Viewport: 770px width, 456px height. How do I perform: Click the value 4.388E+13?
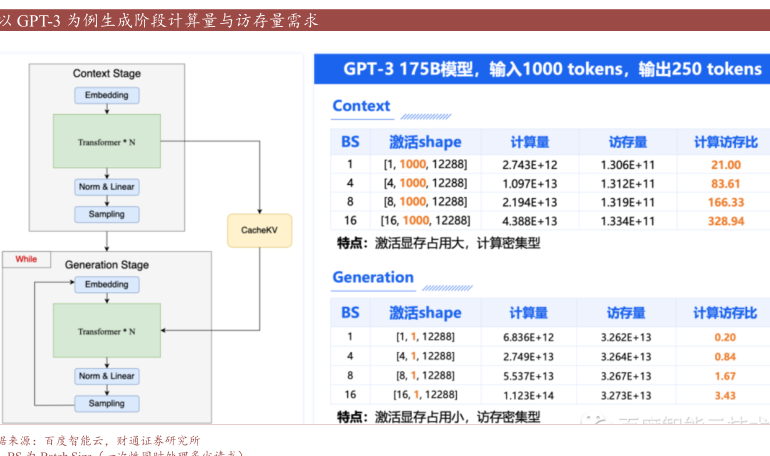coord(529,221)
